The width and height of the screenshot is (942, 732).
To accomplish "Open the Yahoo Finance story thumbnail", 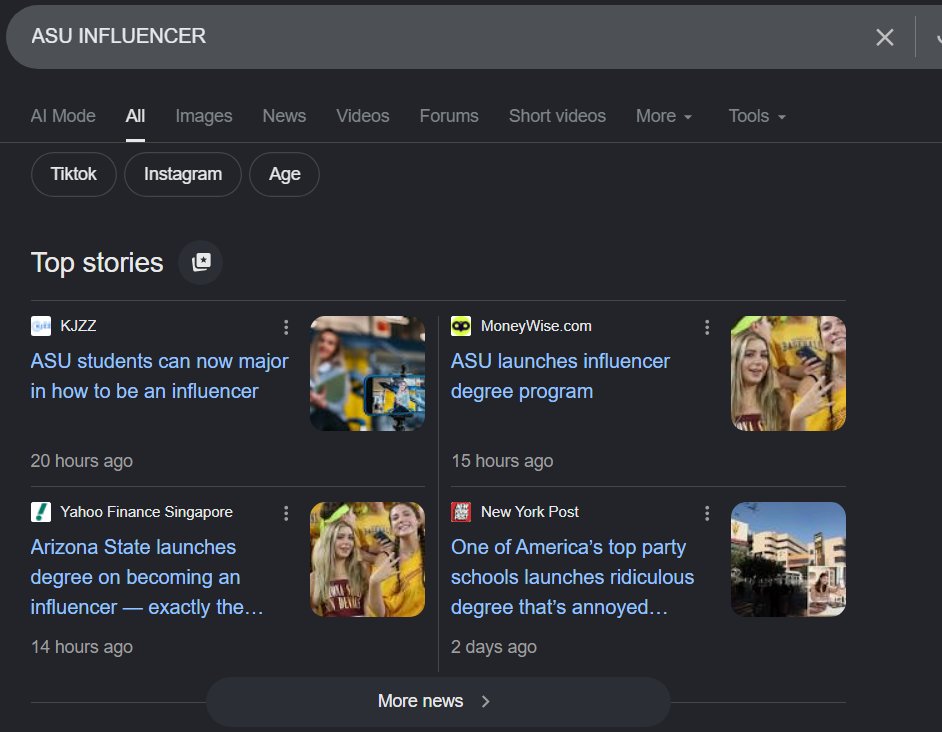I will coord(368,560).
